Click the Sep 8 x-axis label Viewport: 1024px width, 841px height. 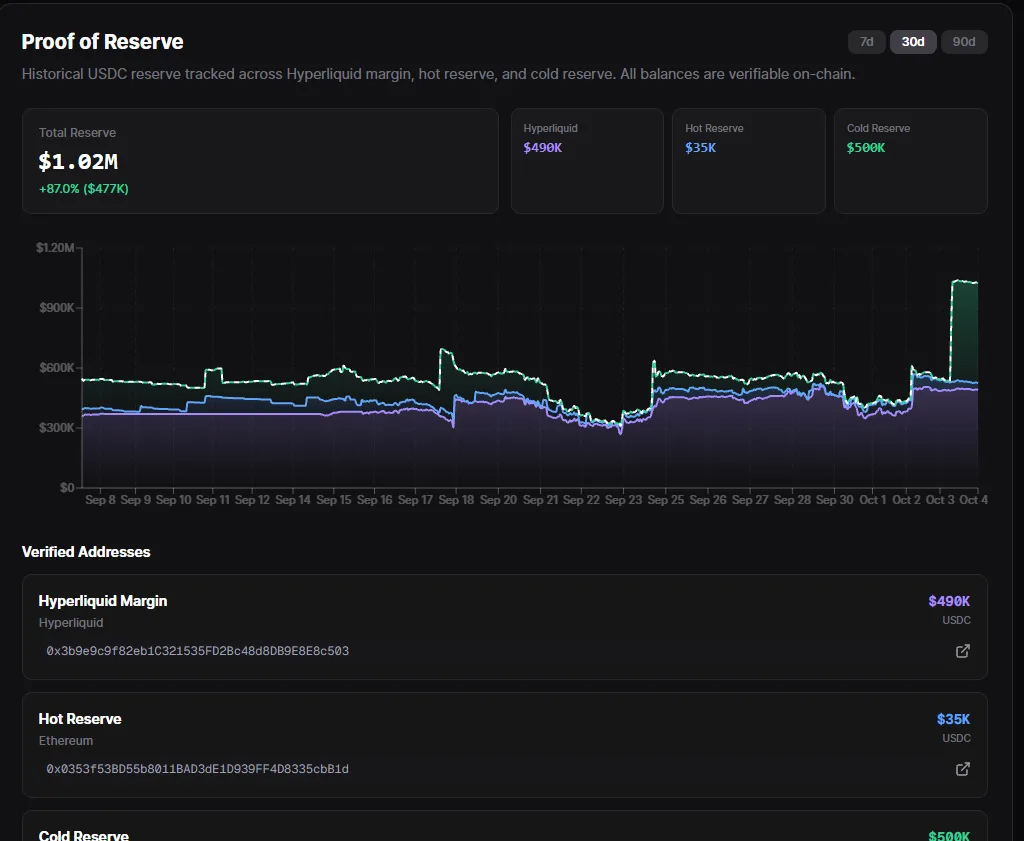click(x=101, y=500)
